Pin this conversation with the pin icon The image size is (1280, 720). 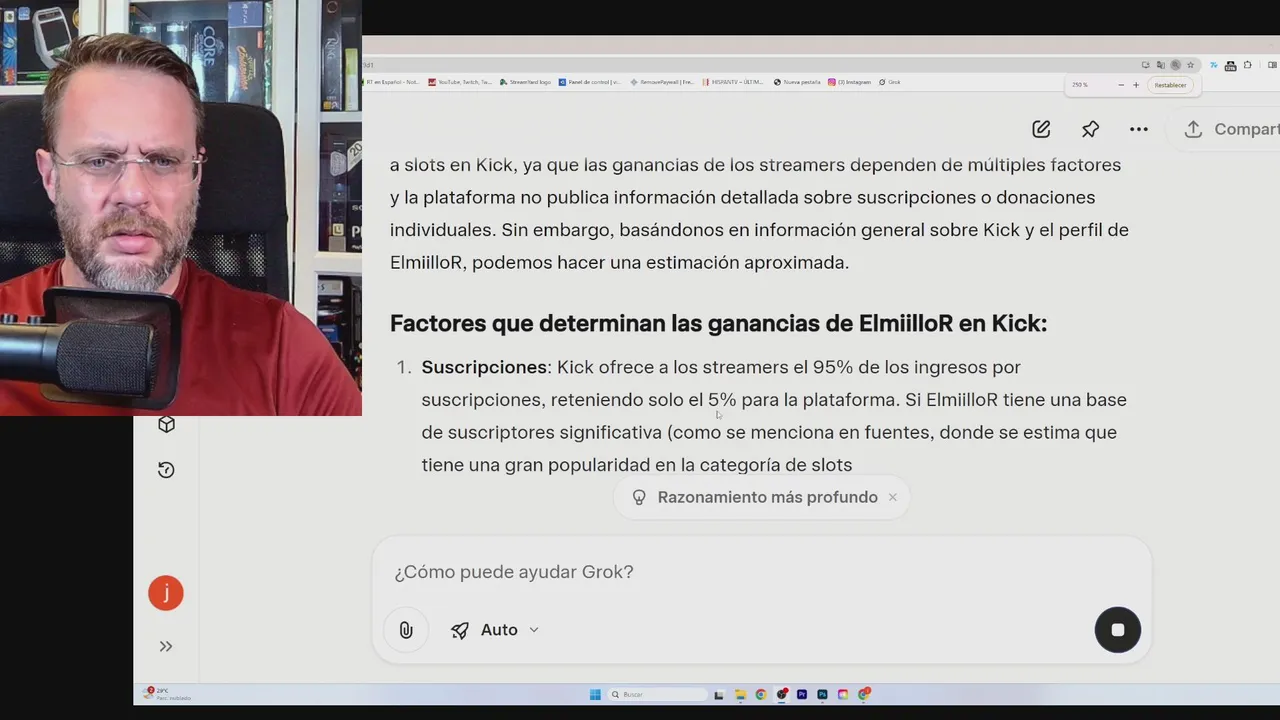pos(1090,129)
